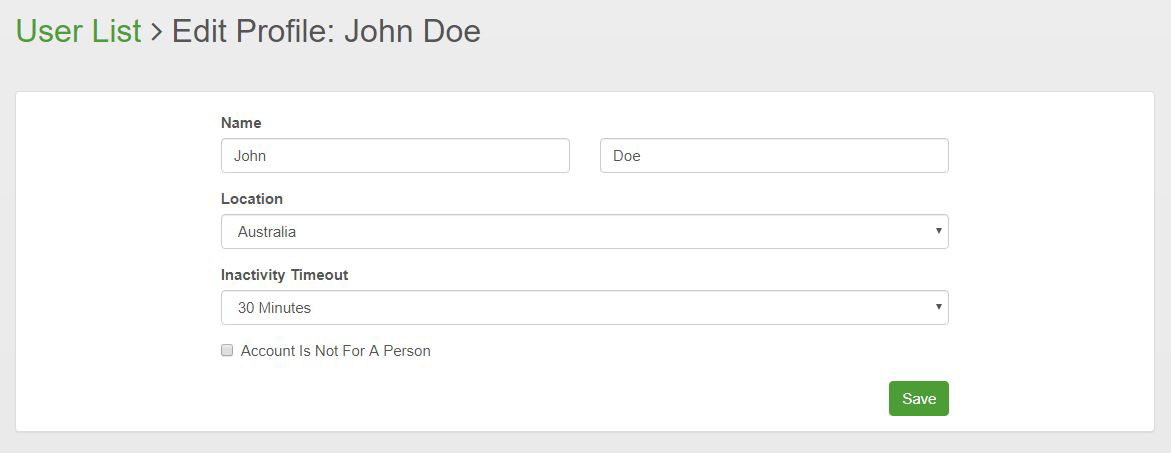Screen dimensions: 1171x453
Task: Go back to the User List
Action: 78,31
